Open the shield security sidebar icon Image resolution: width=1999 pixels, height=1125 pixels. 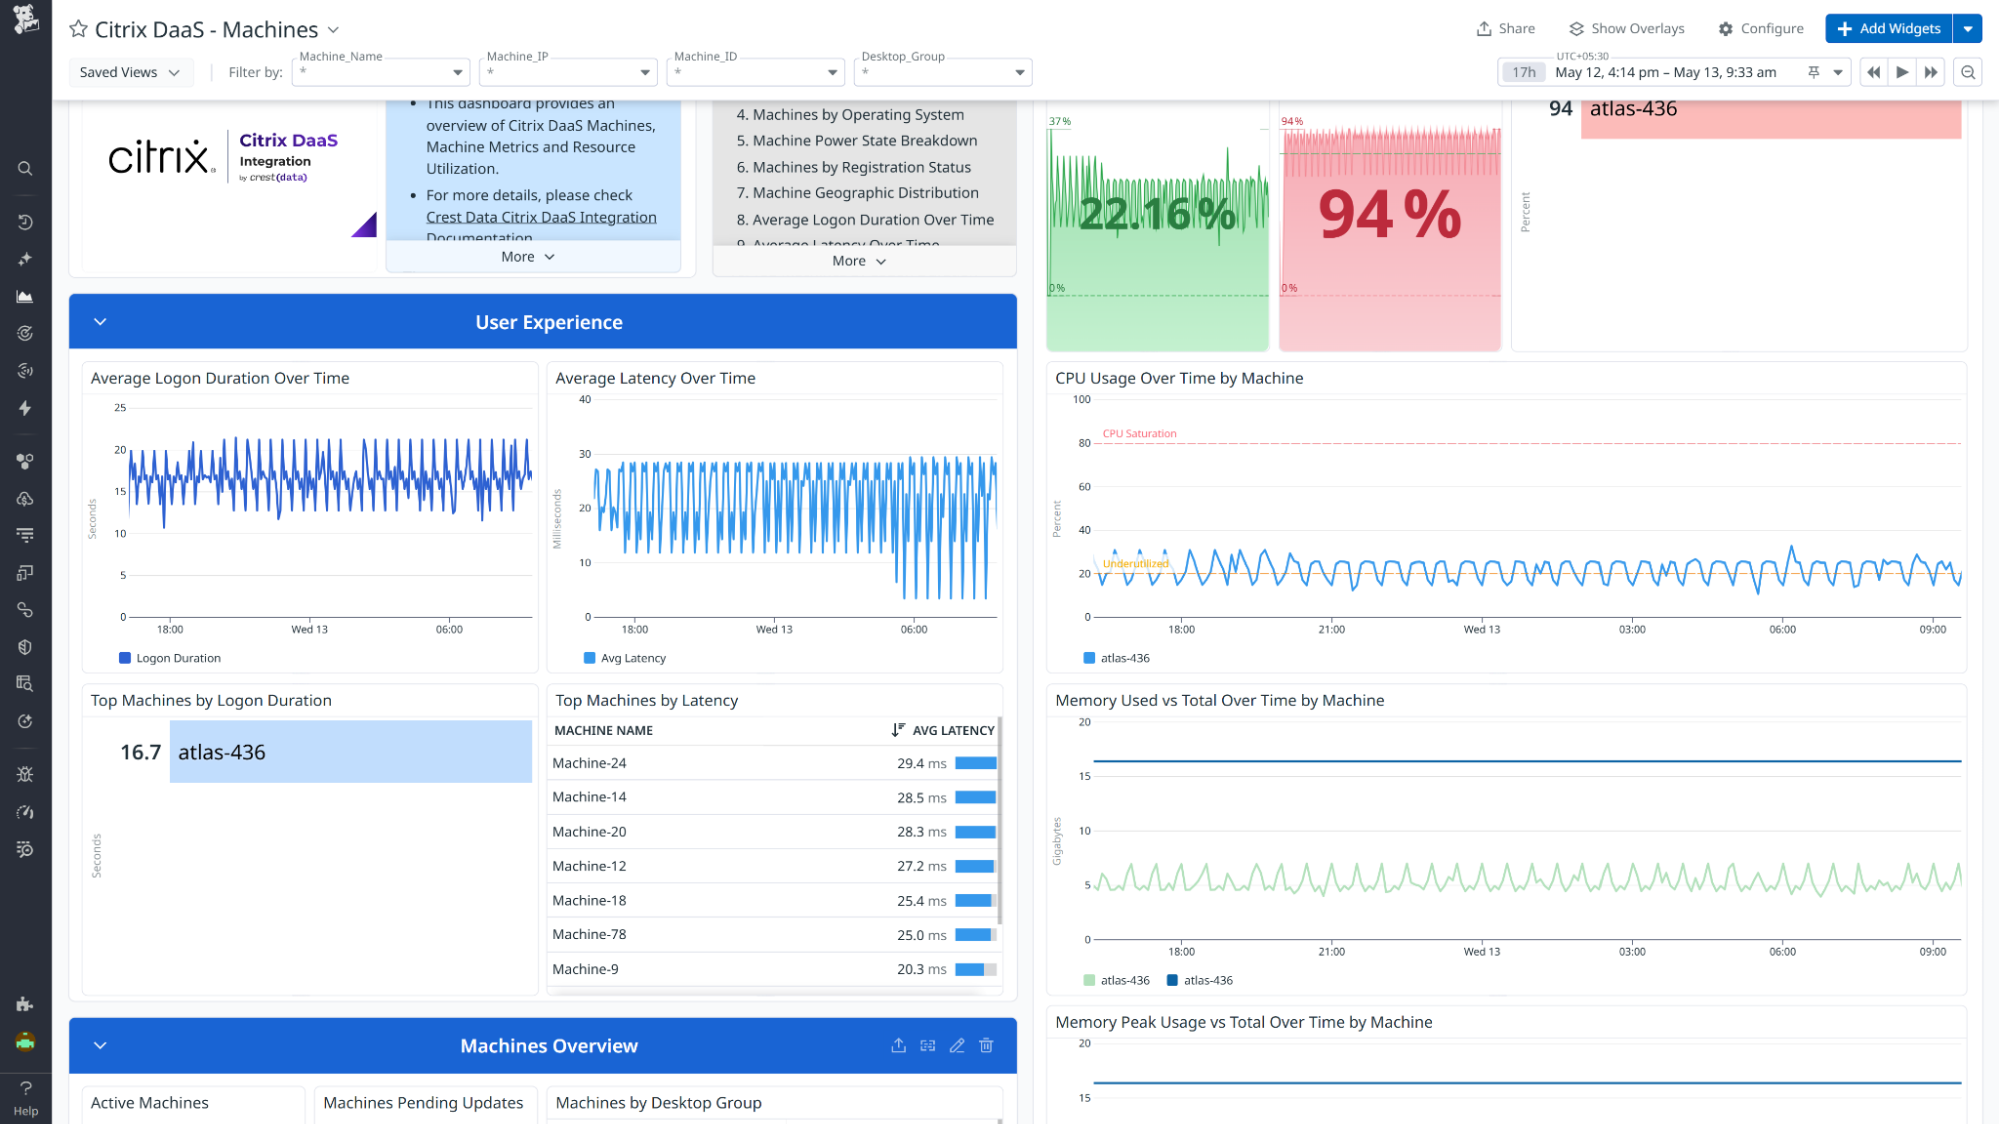25,647
